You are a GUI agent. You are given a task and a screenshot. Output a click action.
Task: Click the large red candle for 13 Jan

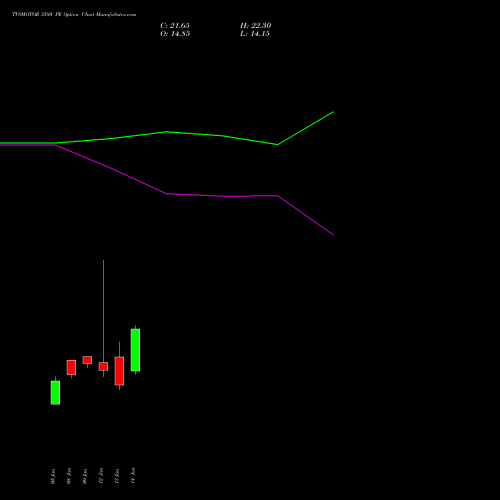(119, 371)
